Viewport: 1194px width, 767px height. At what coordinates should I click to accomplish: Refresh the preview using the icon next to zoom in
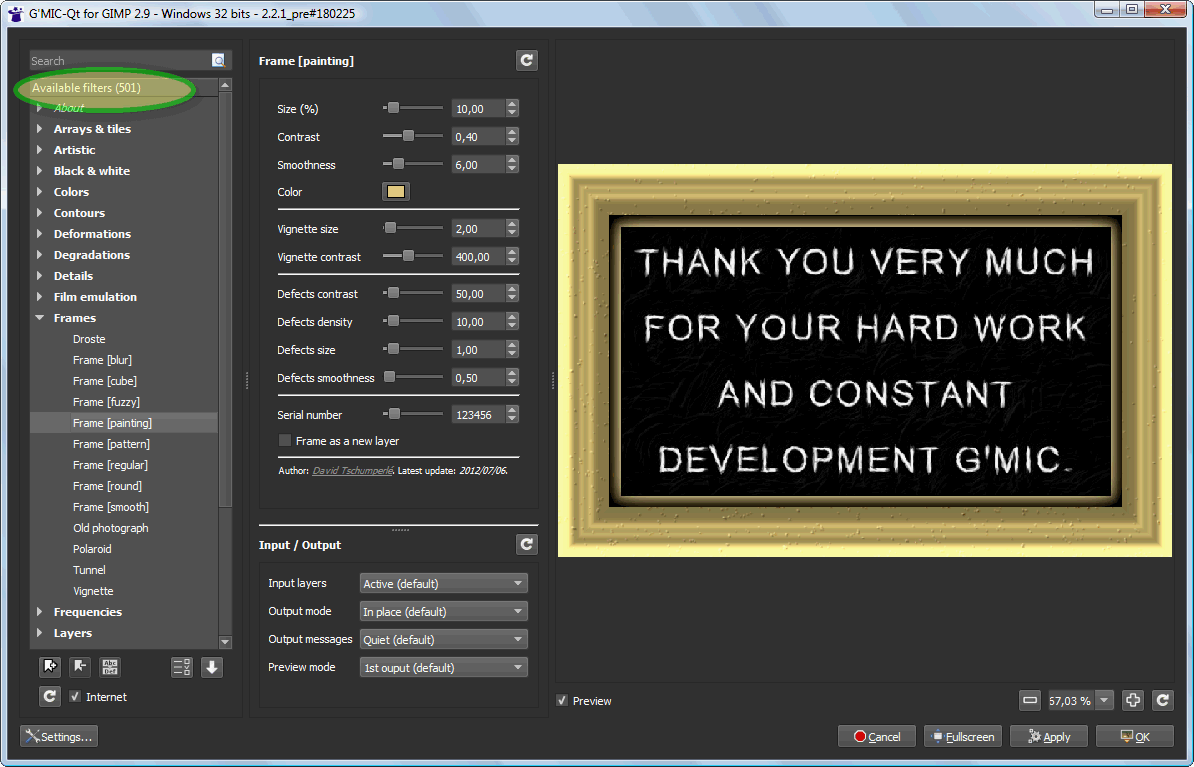1163,700
